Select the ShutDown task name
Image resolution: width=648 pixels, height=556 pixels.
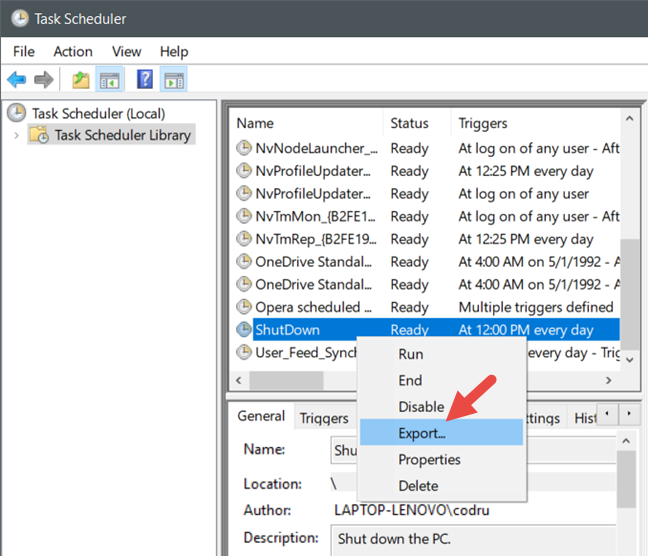click(x=288, y=330)
